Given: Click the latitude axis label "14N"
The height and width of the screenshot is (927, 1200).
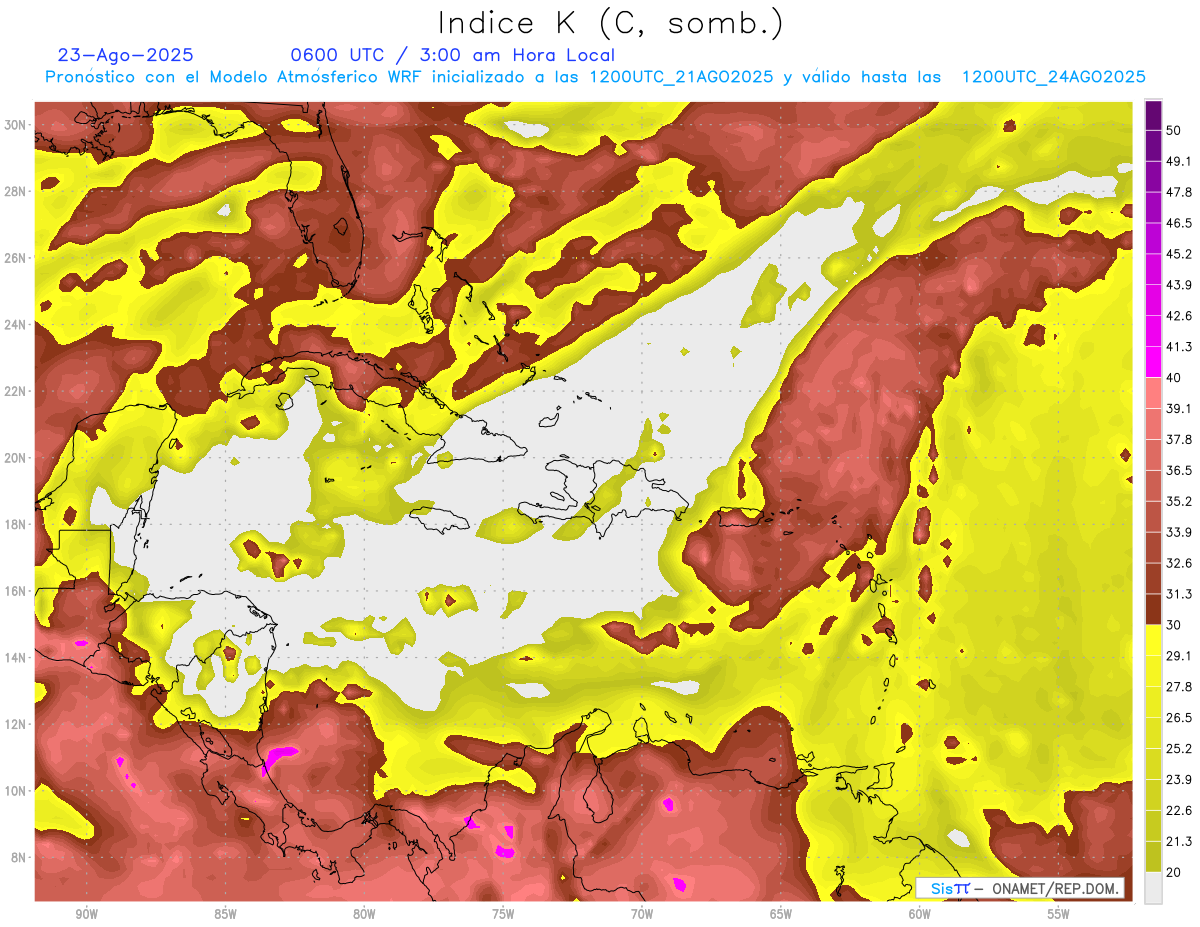Looking at the screenshot, I should click(x=15, y=657).
